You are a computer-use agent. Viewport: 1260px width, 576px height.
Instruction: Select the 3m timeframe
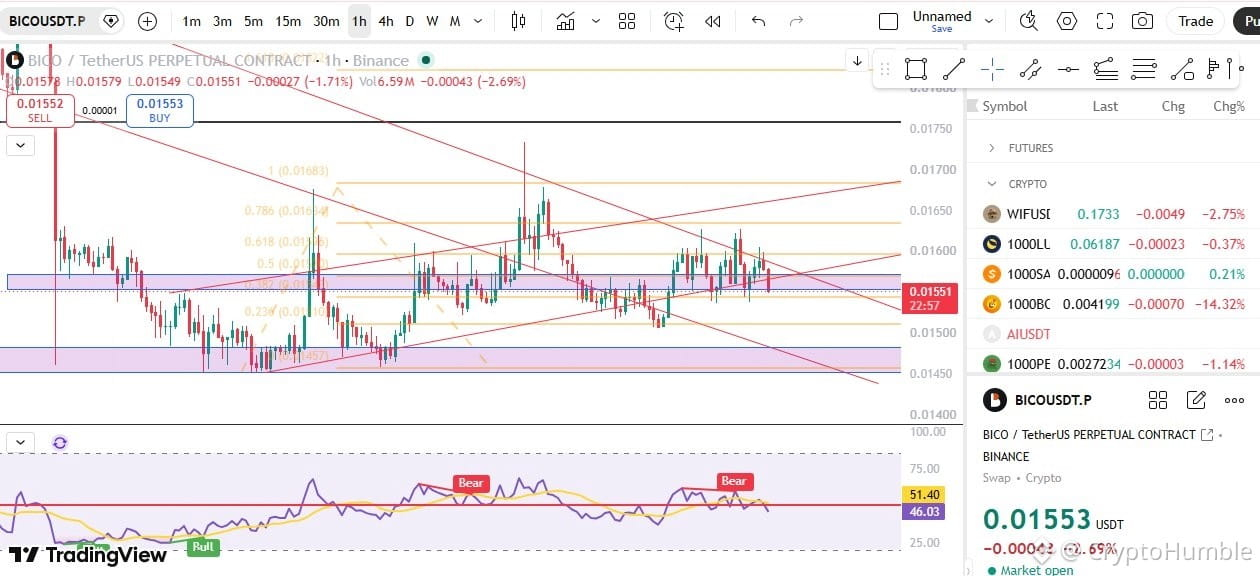[x=223, y=21]
